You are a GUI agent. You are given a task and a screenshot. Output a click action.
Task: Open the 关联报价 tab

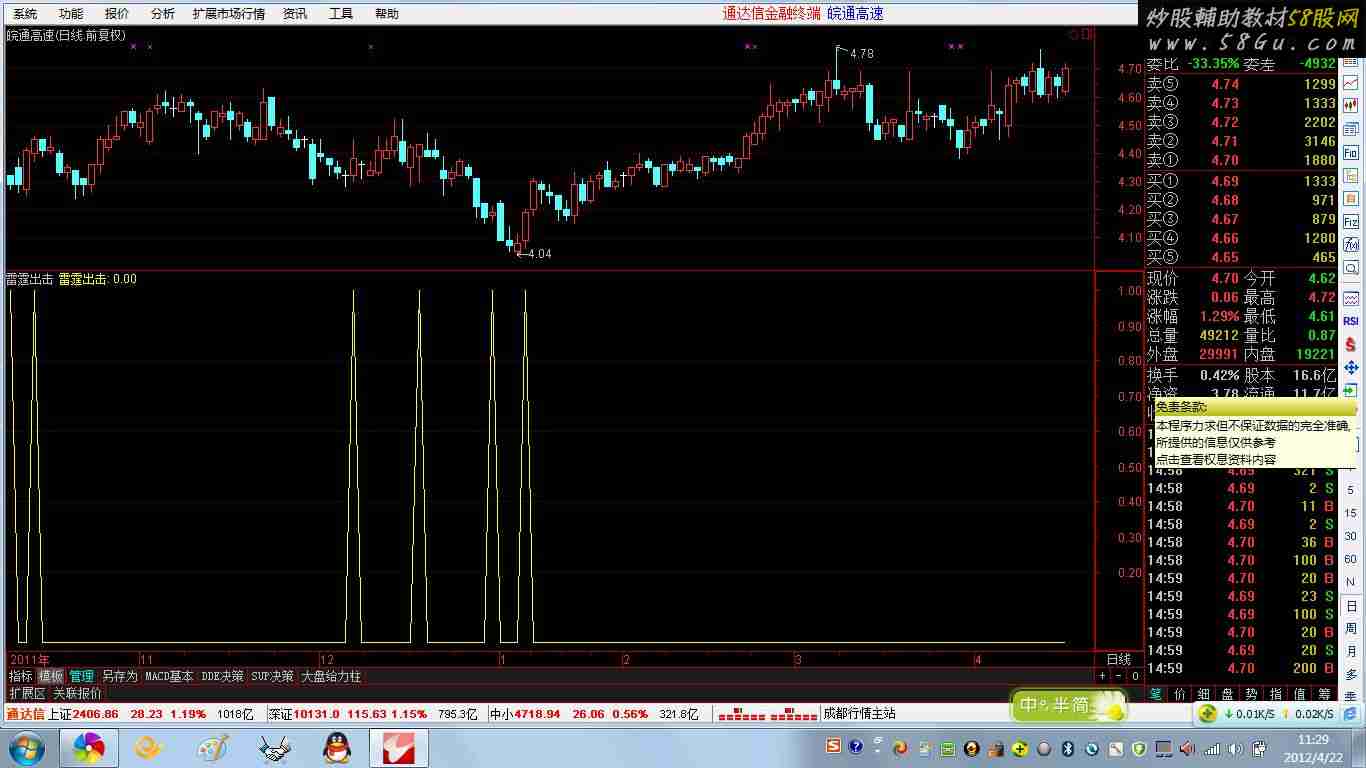78,693
